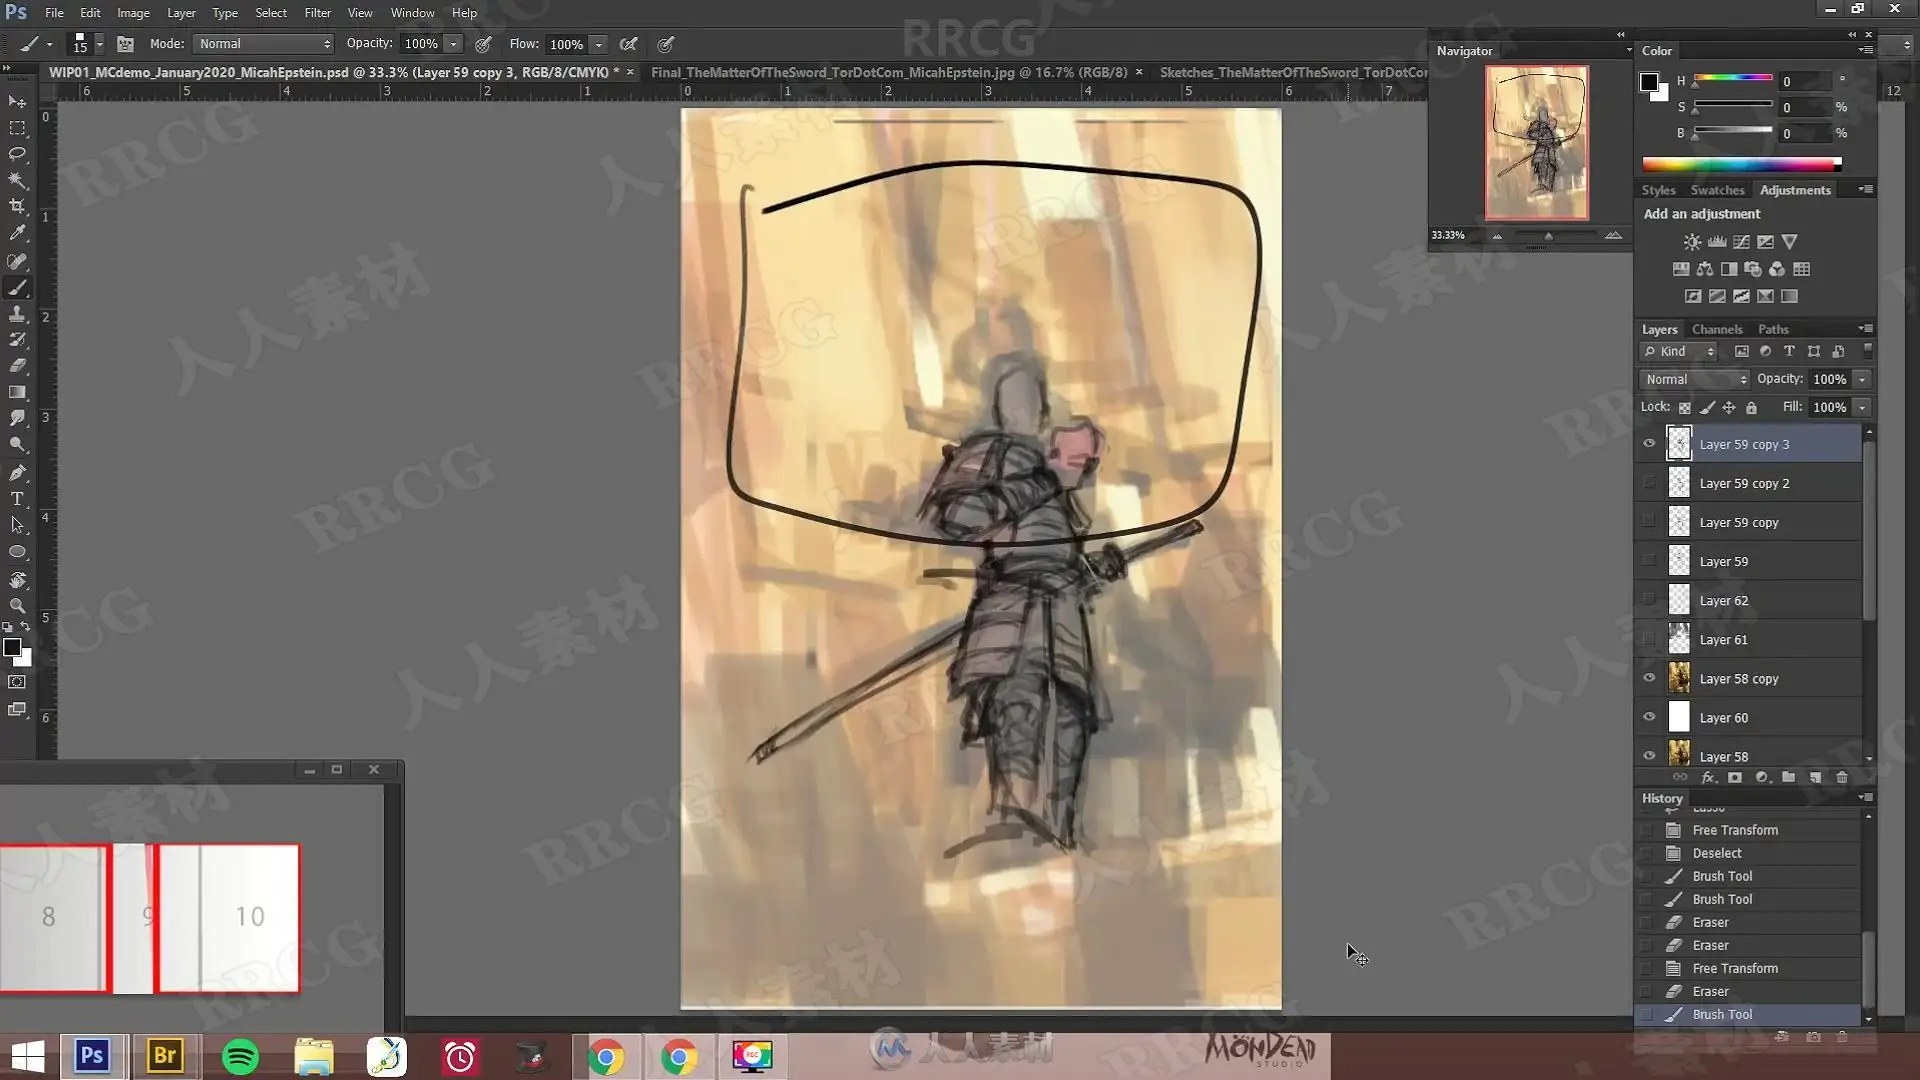Viewport: 1920px width, 1080px height.
Task: Select the Lasso tool
Action: coord(17,154)
